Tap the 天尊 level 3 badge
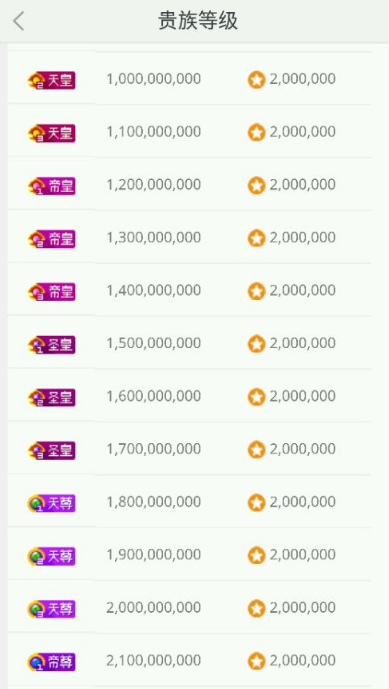This screenshot has width=389, height=689. point(52,609)
